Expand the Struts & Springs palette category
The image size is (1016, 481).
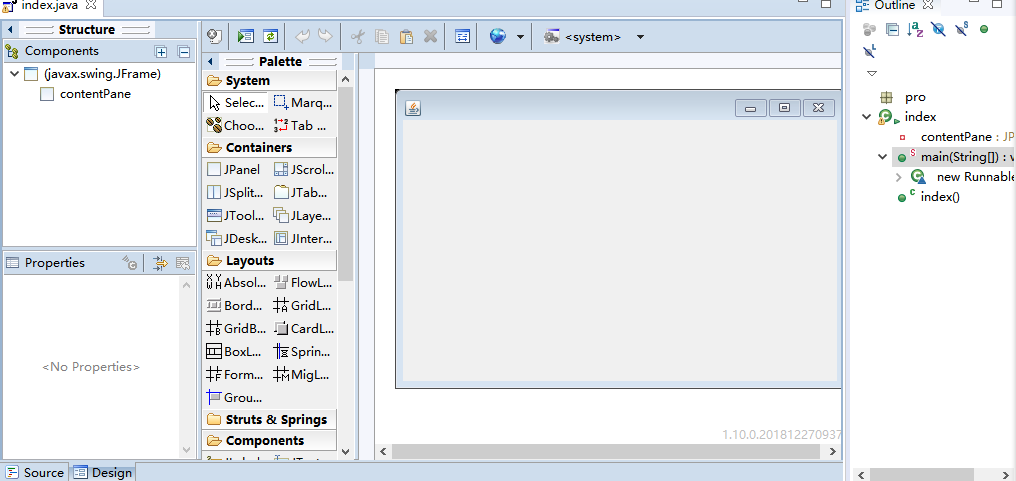point(270,419)
